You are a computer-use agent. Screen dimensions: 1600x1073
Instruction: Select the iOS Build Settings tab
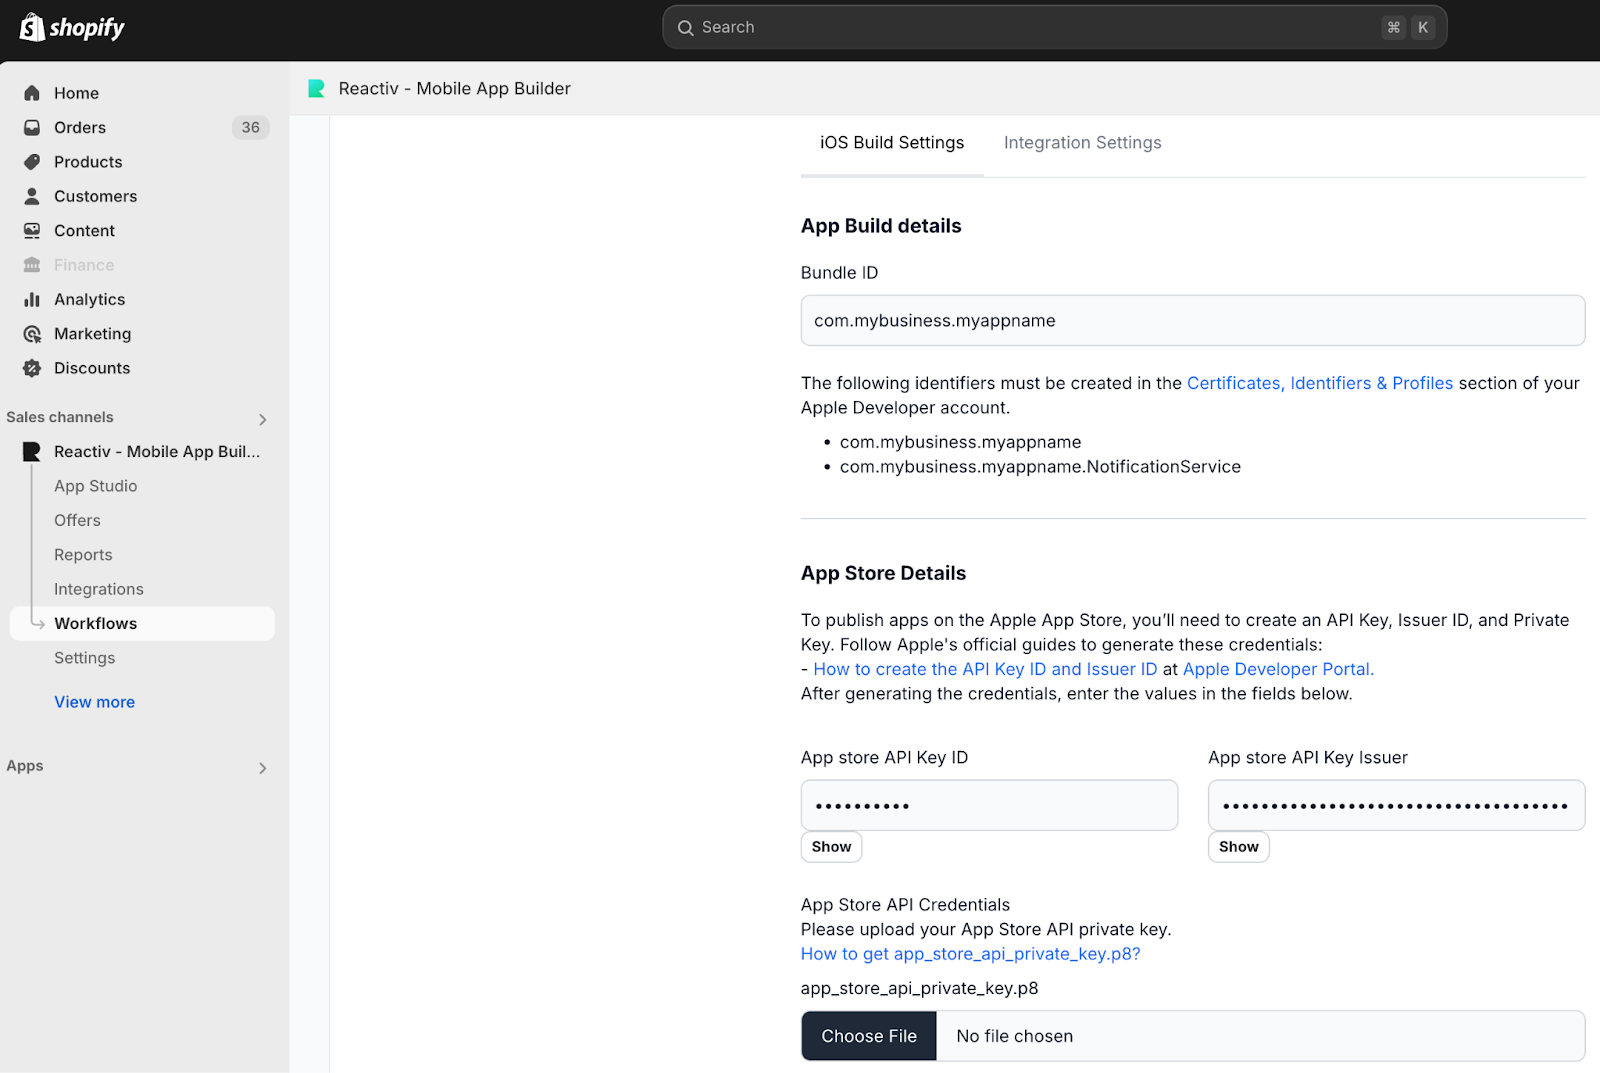coord(892,143)
